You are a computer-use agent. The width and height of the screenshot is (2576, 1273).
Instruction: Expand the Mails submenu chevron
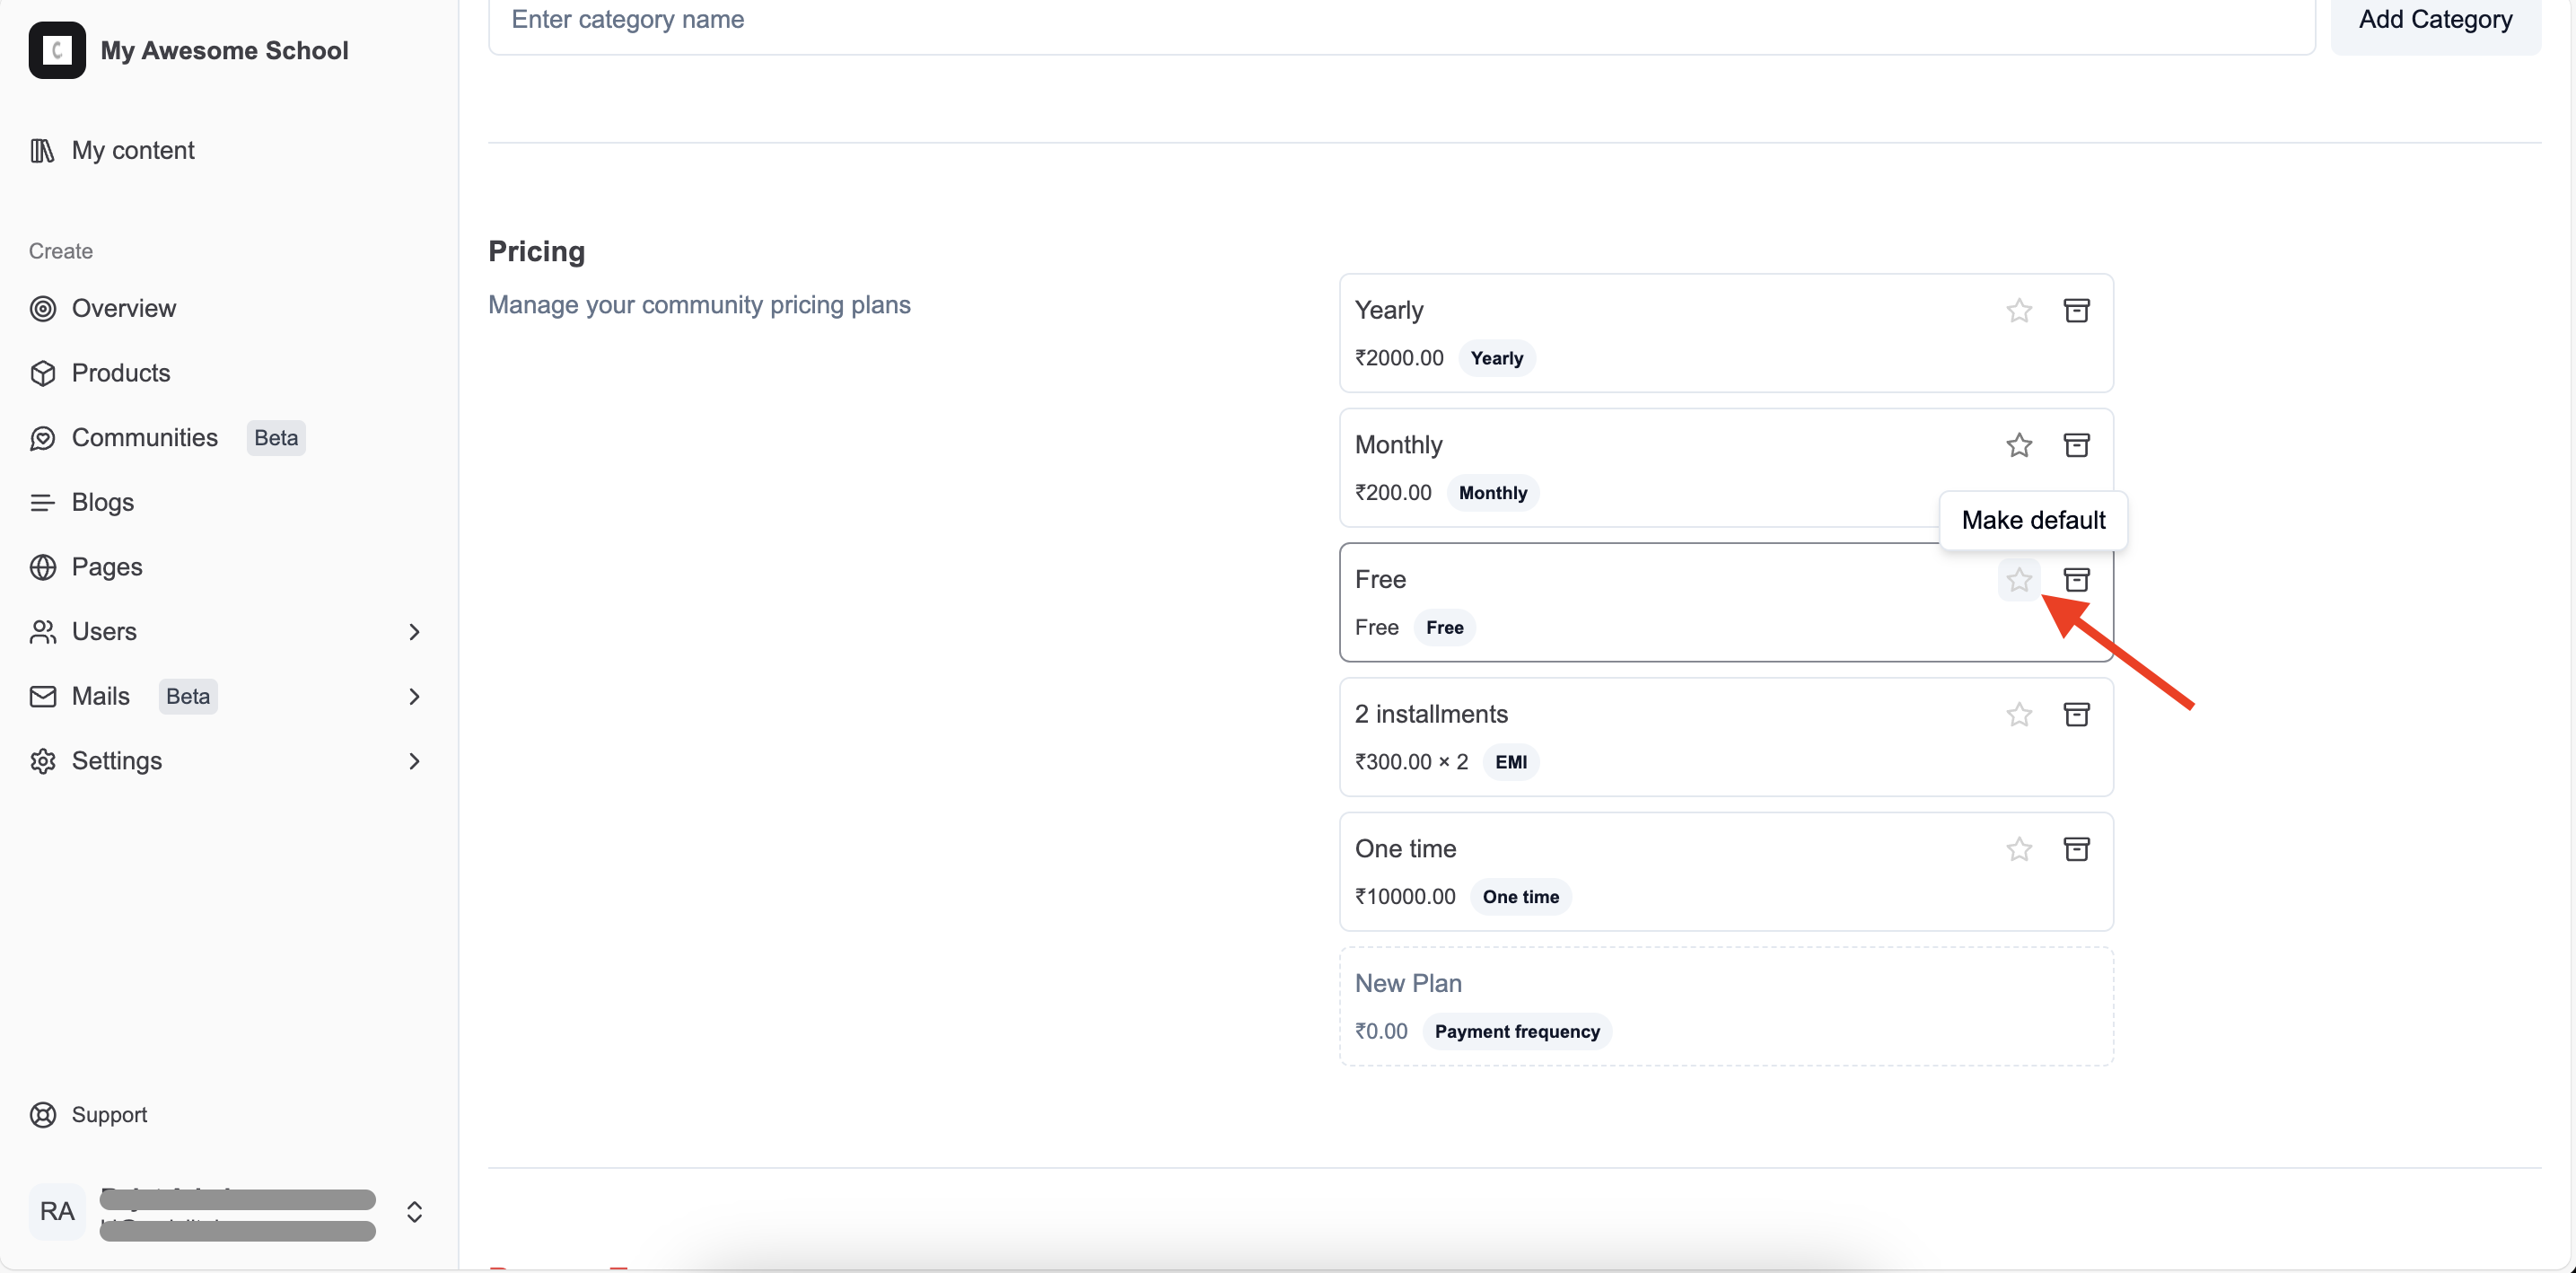(414, 697)
